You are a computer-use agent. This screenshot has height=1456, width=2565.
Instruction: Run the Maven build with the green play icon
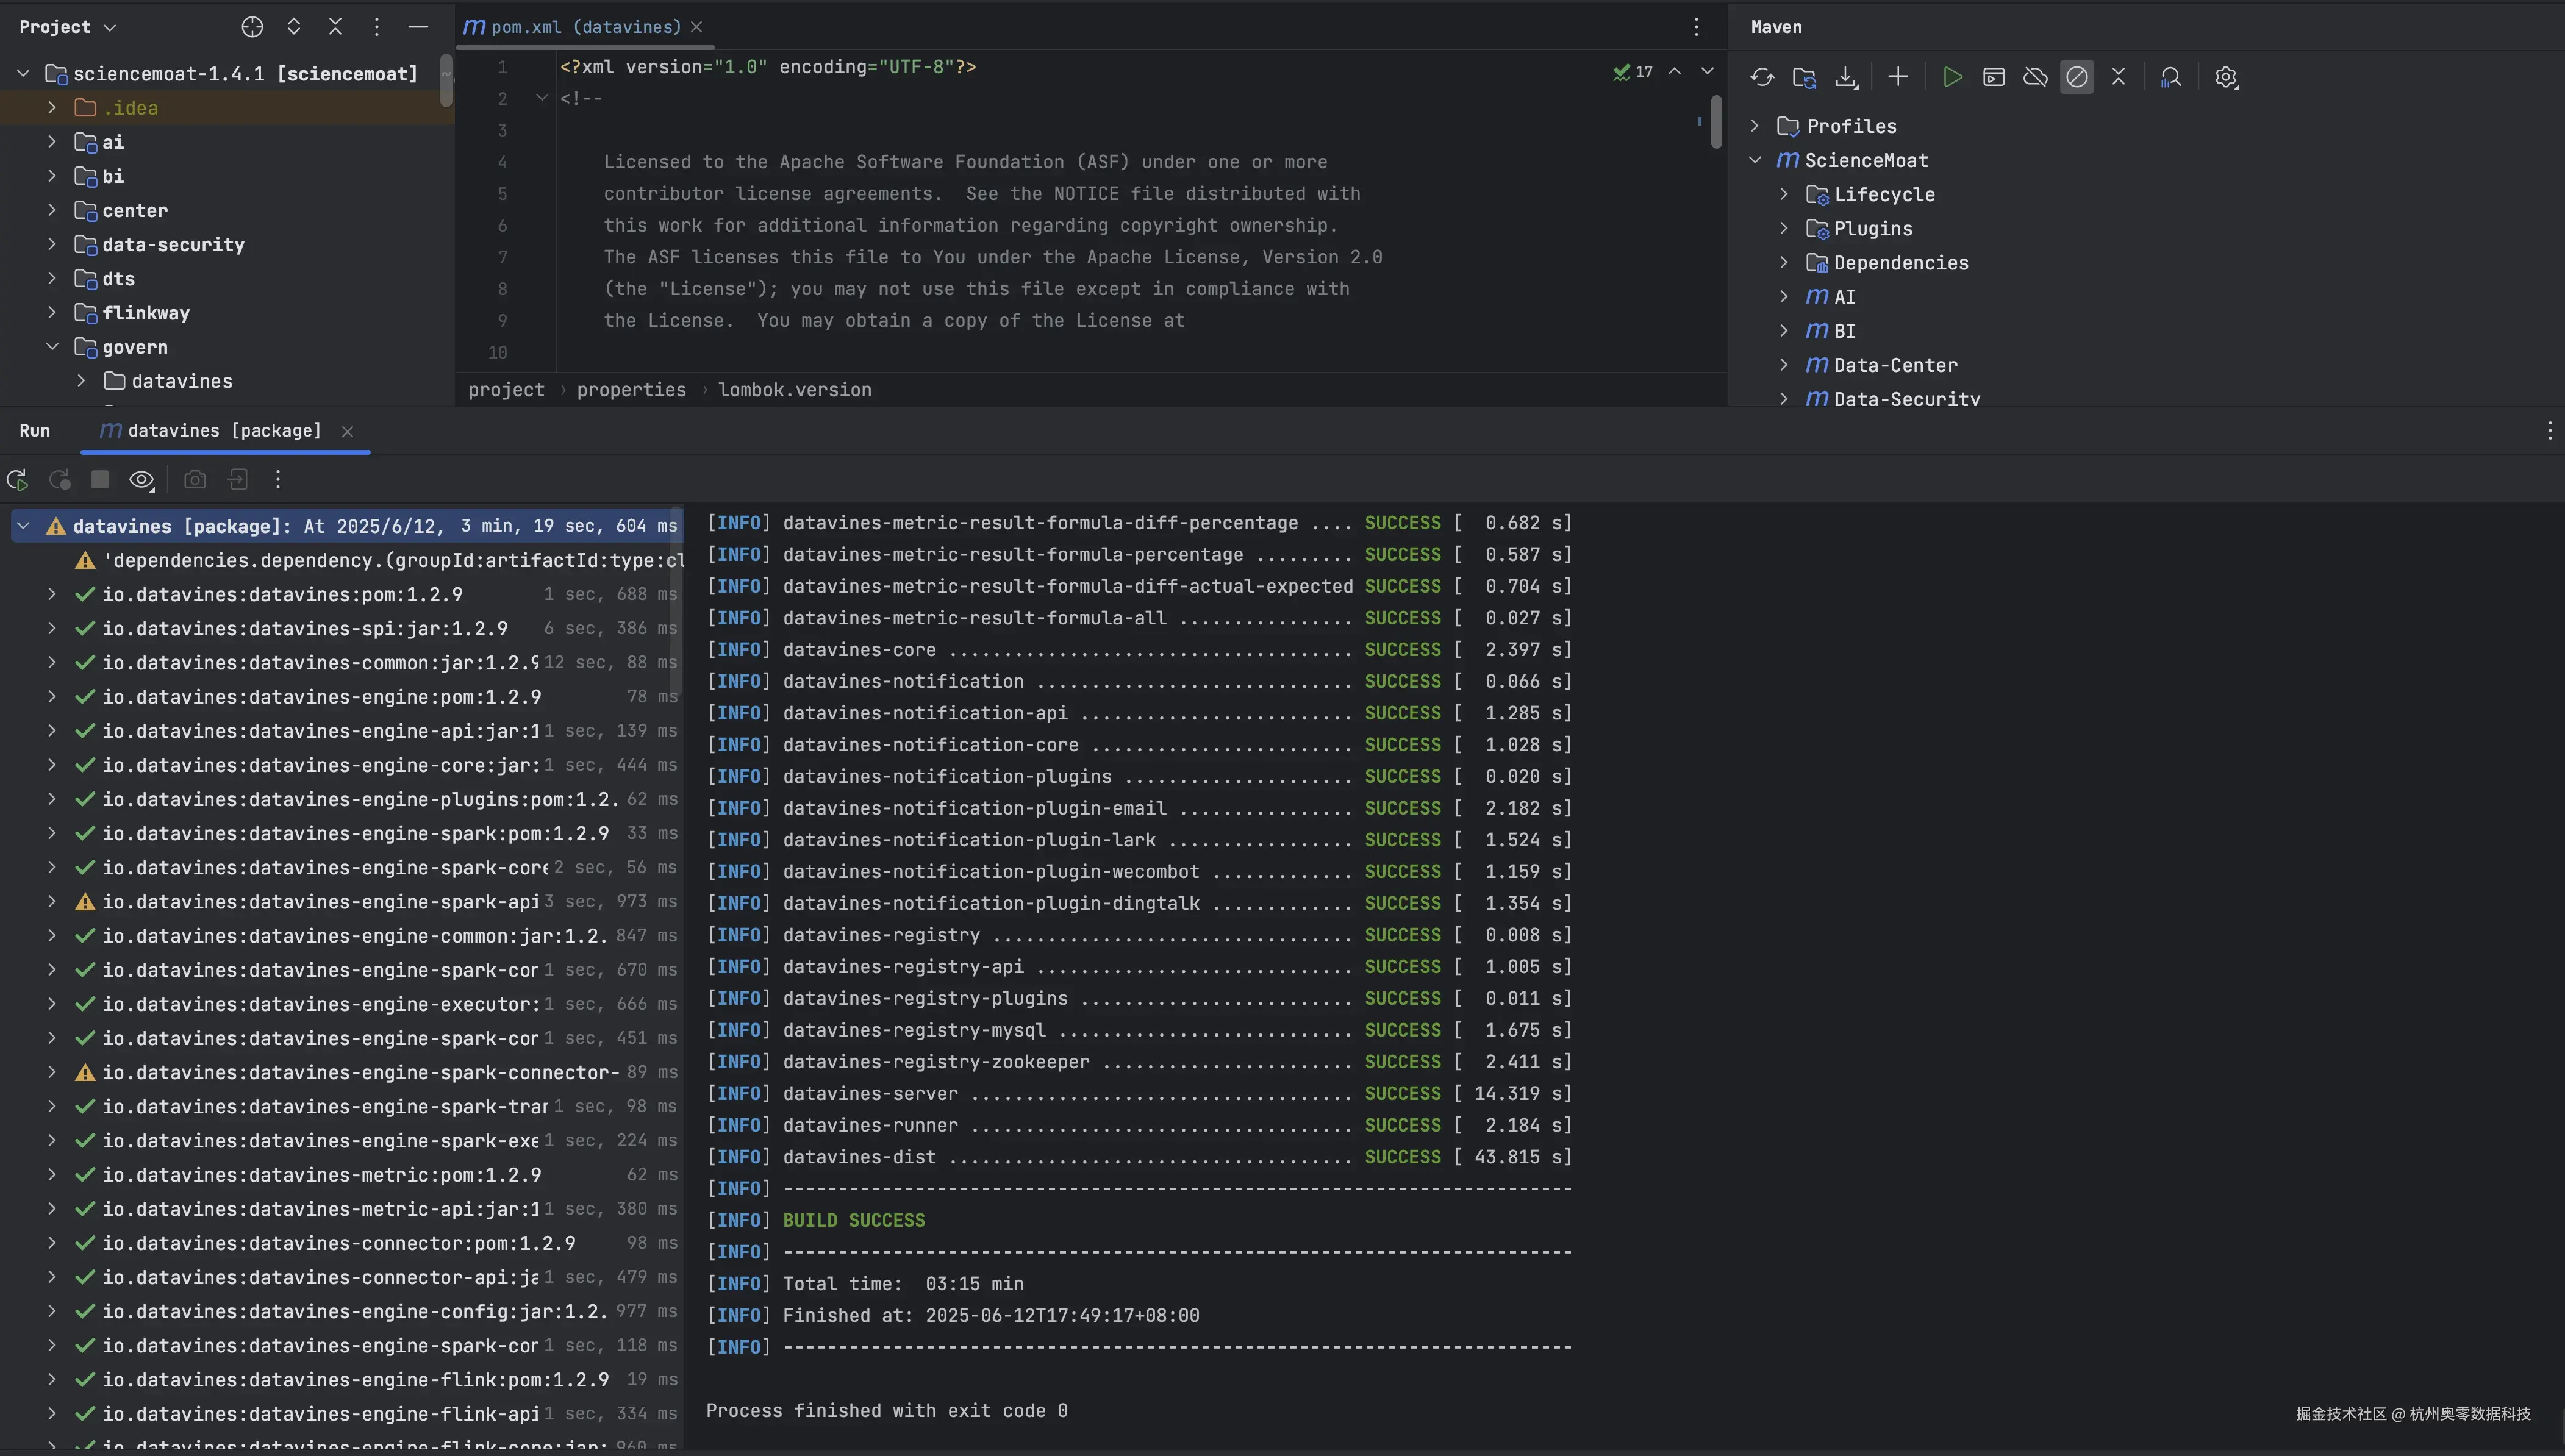[1951, 77]
